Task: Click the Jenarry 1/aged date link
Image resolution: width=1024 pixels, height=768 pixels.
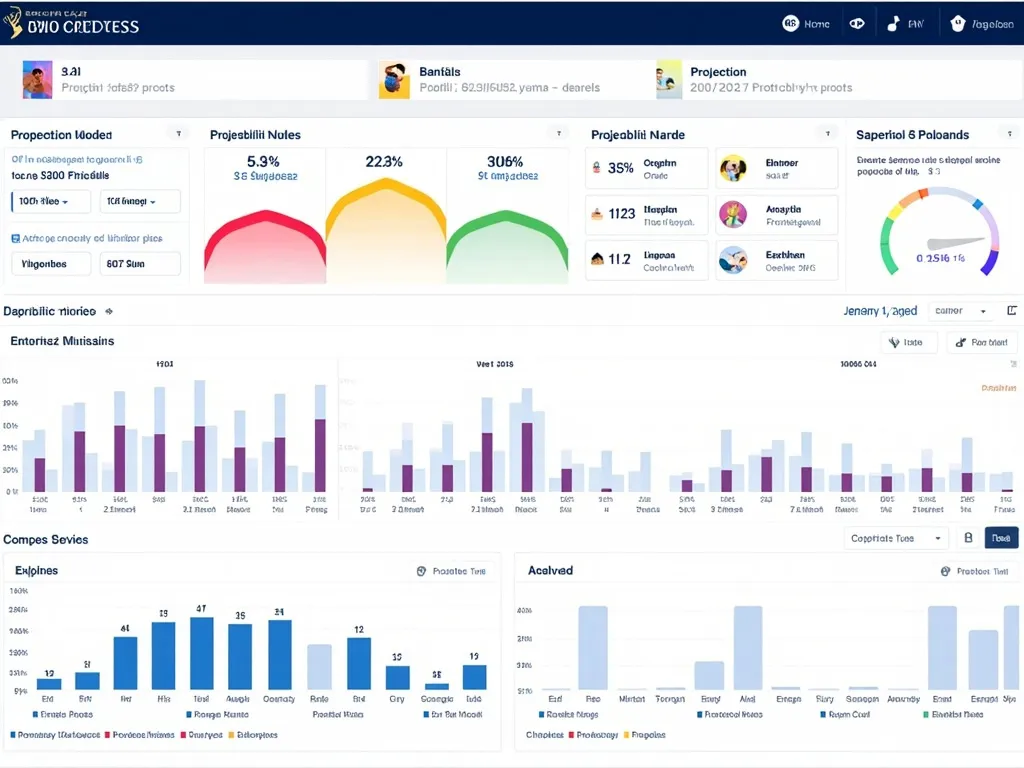Action: tap(880, 311)
